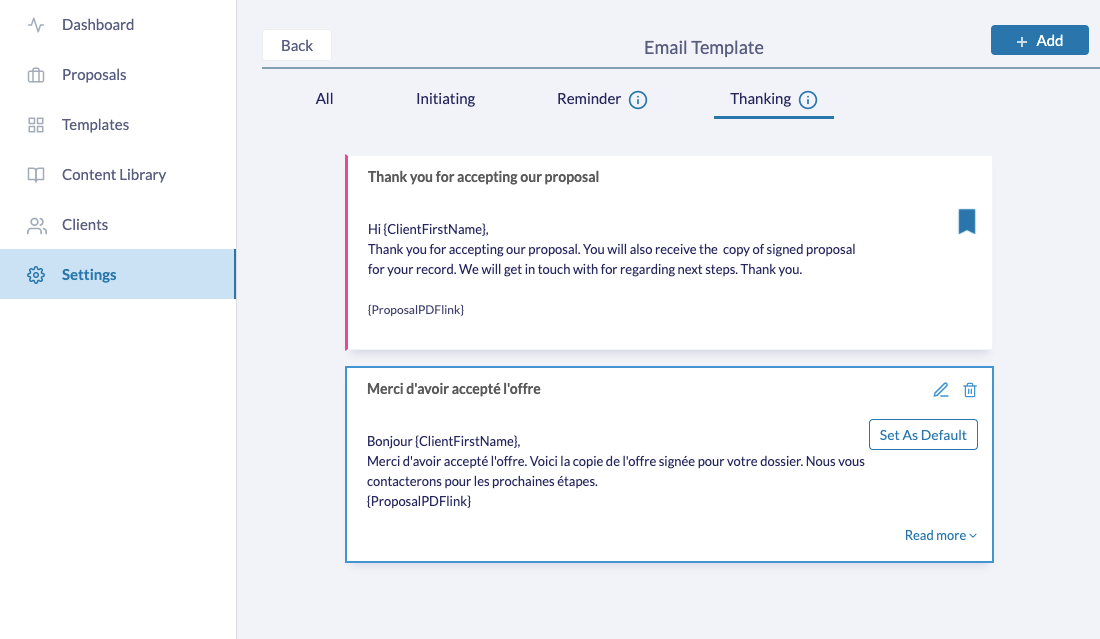
Task: Click the plus icon on Add button
Action: (1022, 42)
